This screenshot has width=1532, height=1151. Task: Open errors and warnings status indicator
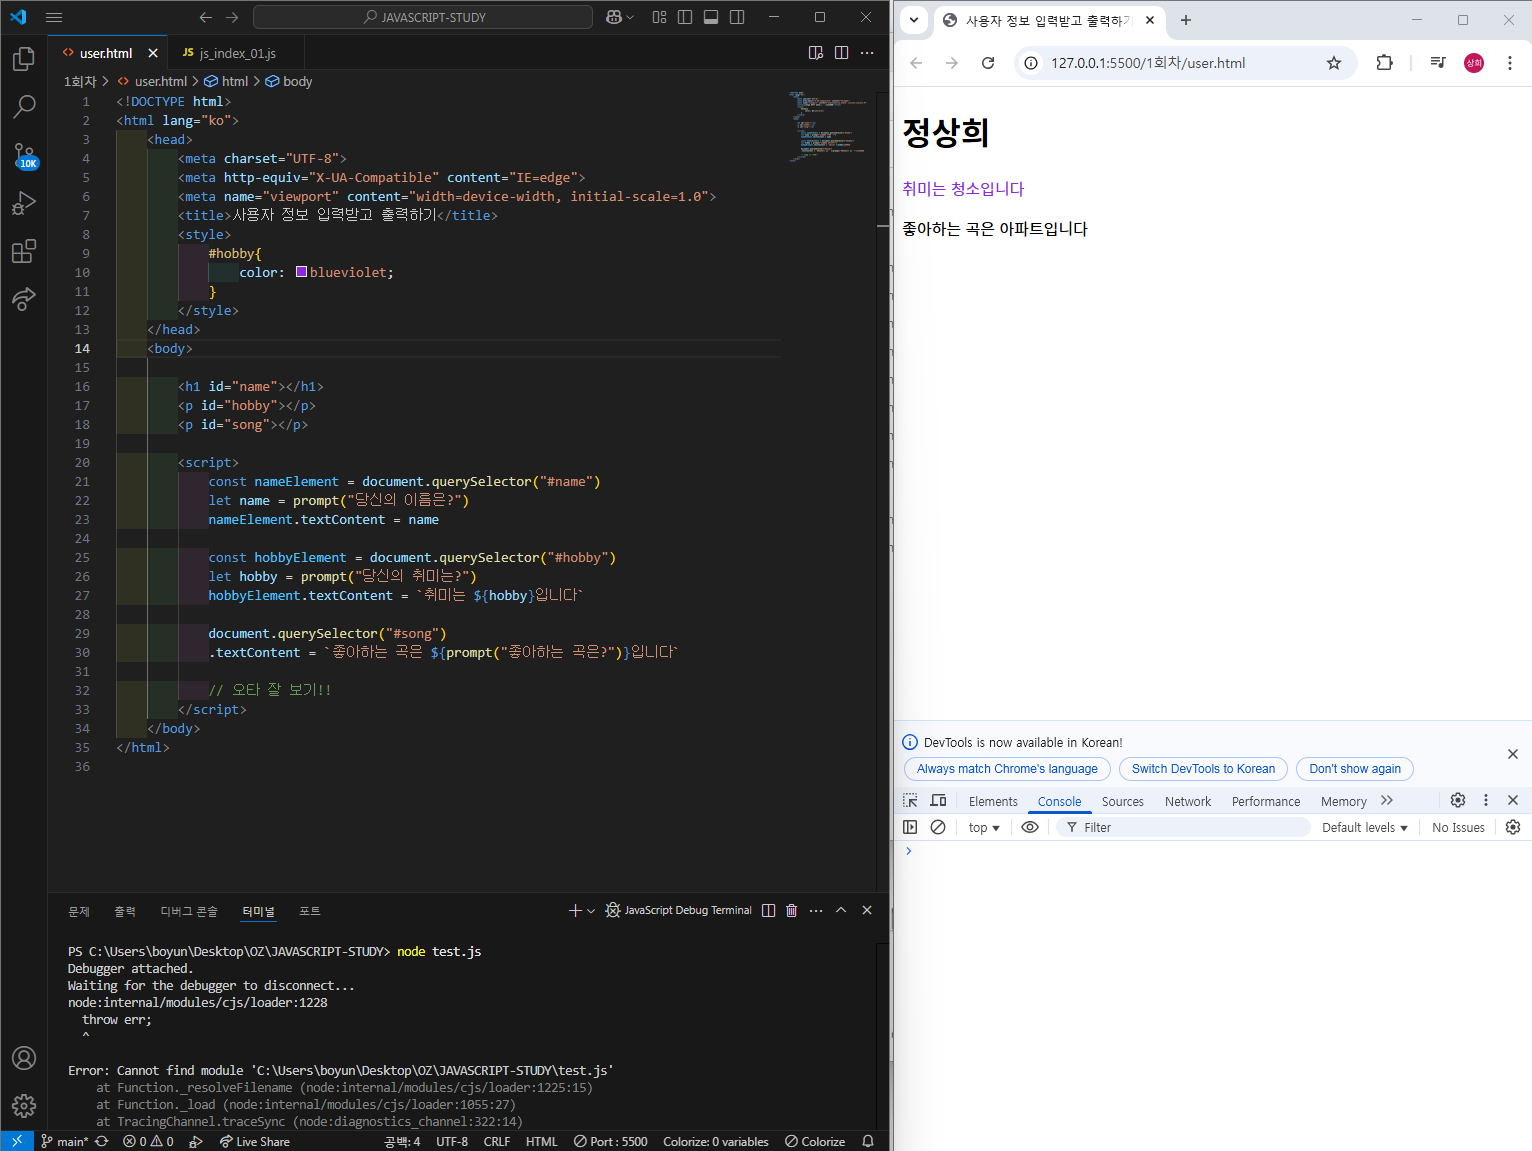point(148,1141)
